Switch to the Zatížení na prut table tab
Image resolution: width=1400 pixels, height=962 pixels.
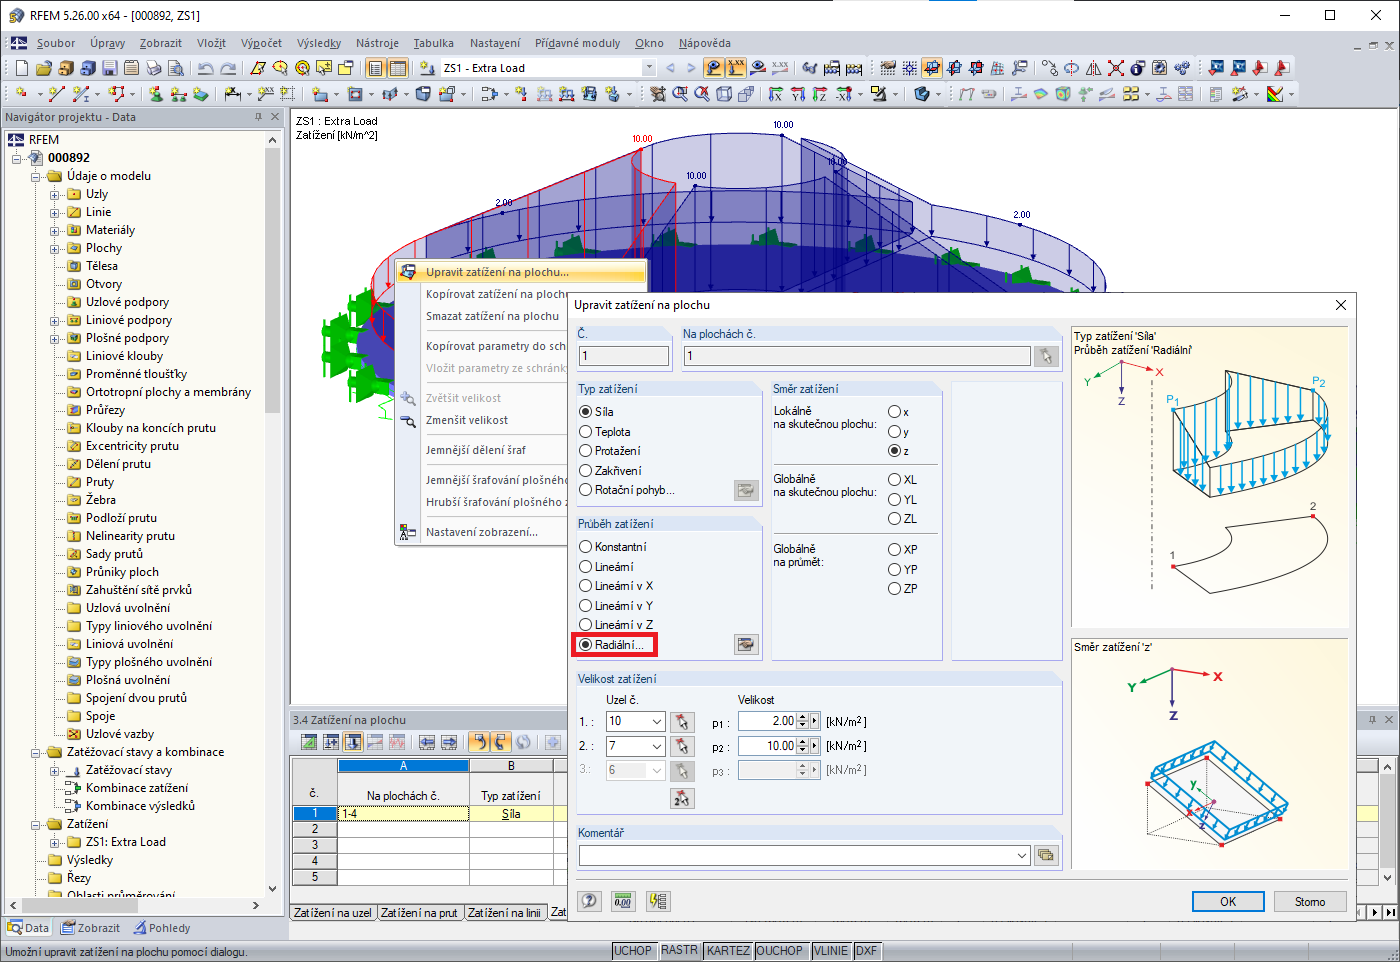pos(419,913)
